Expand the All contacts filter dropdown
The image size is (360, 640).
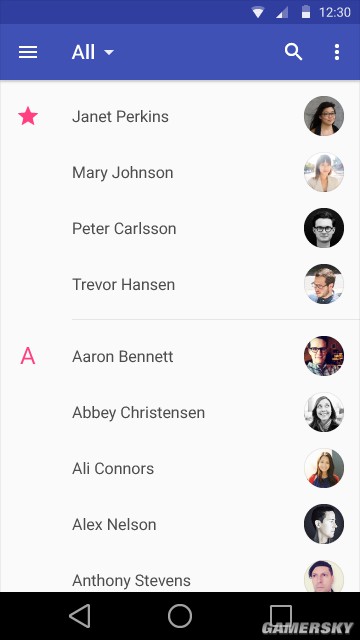click(x=93, y=52)
